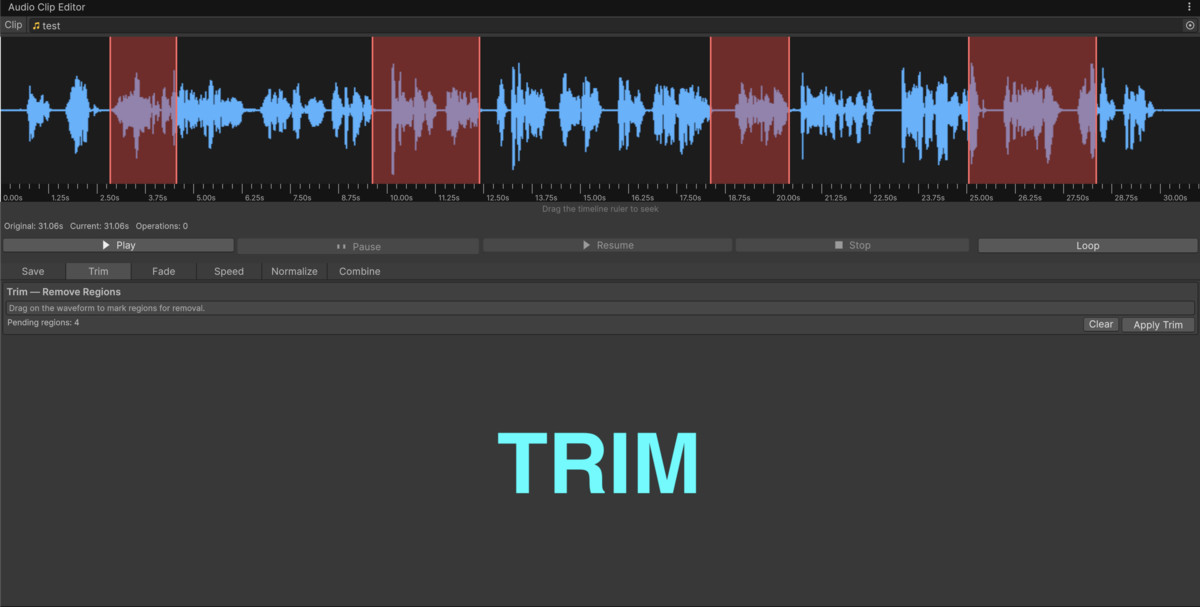Switch to the Normalize tab
1200x607 pixels.
294,271
